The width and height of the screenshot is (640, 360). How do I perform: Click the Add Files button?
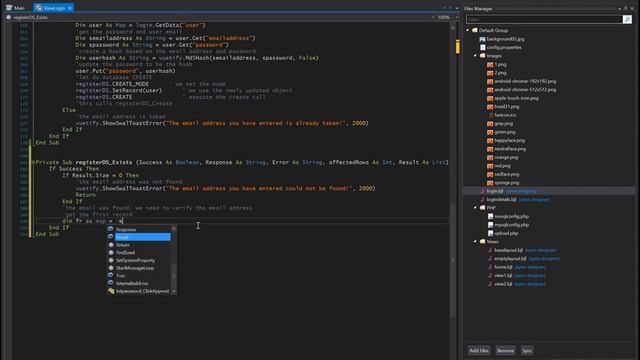[479, 351]
